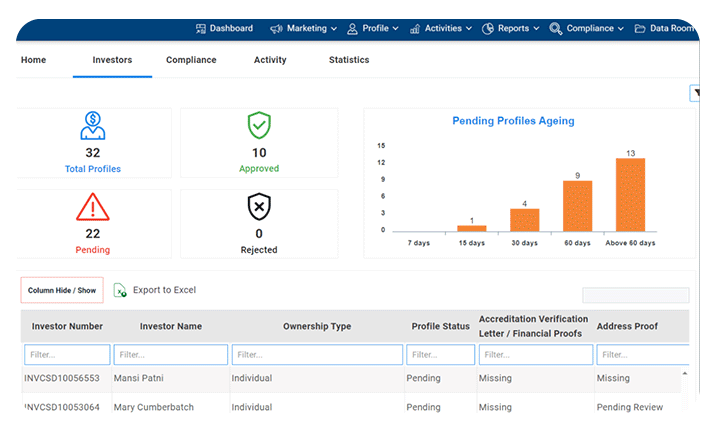Viewport: 721px width, 432px height.
Task: Expand the Reports dropdown chevron
Action: [536, 29]
